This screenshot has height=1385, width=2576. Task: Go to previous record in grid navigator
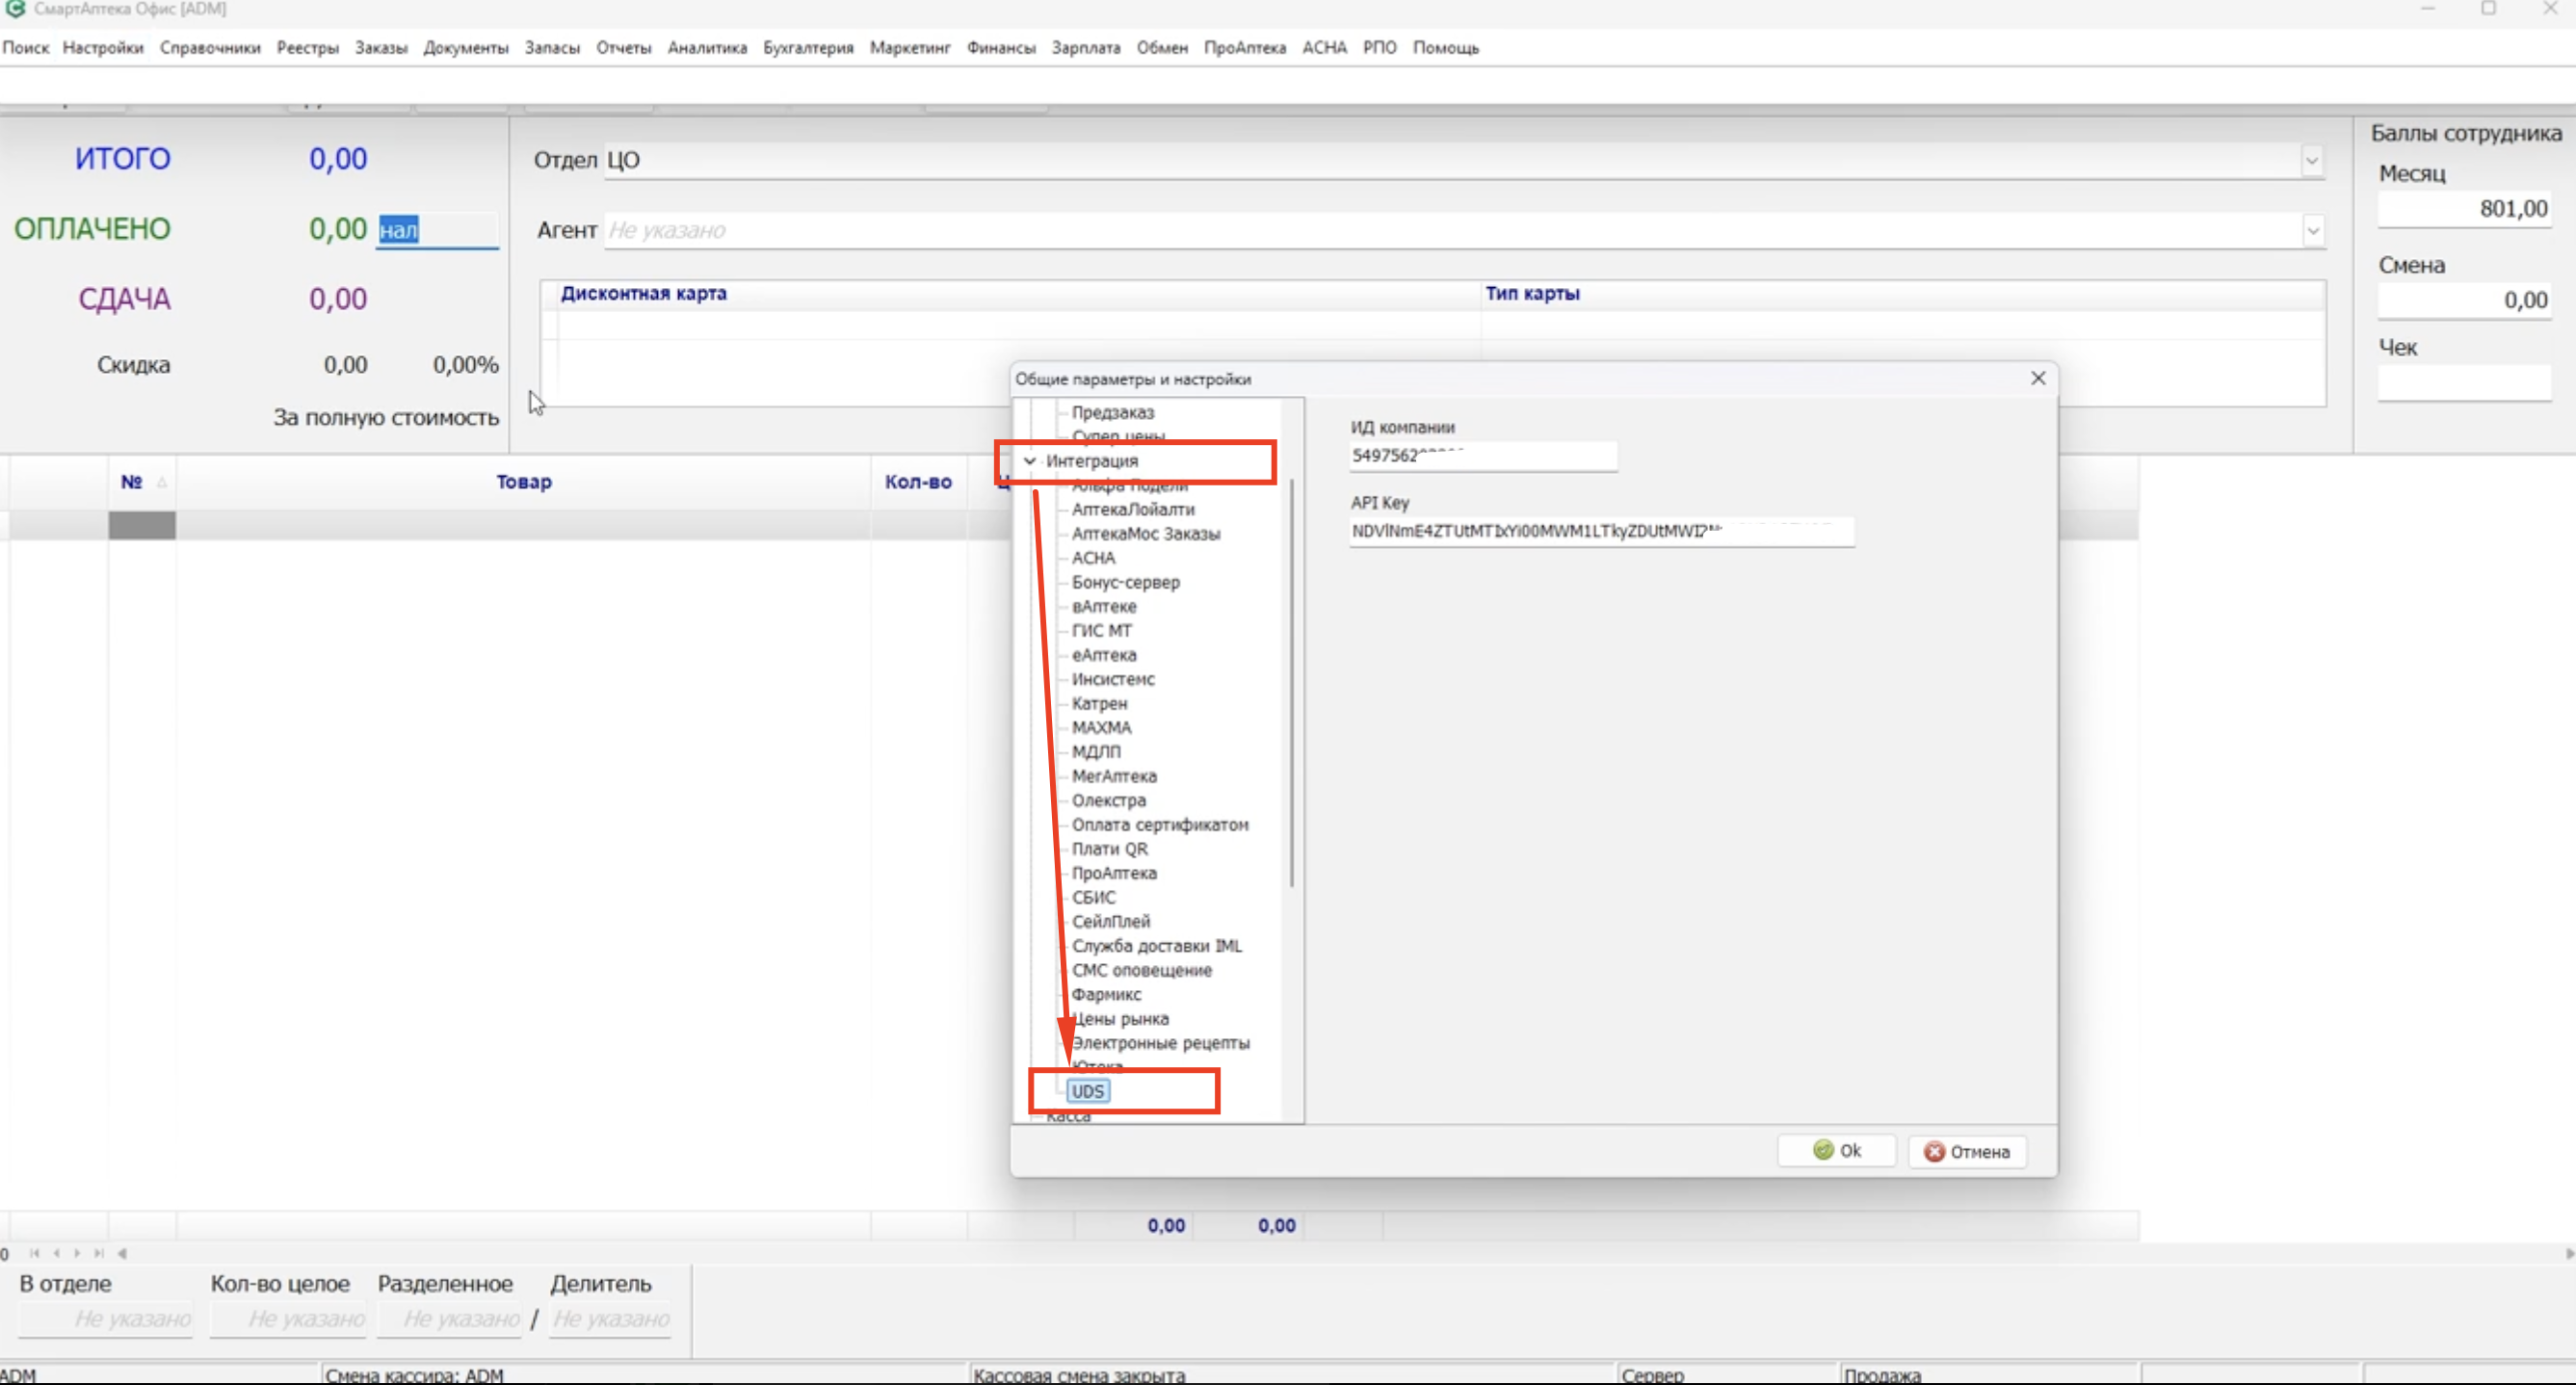(57, 1253)
